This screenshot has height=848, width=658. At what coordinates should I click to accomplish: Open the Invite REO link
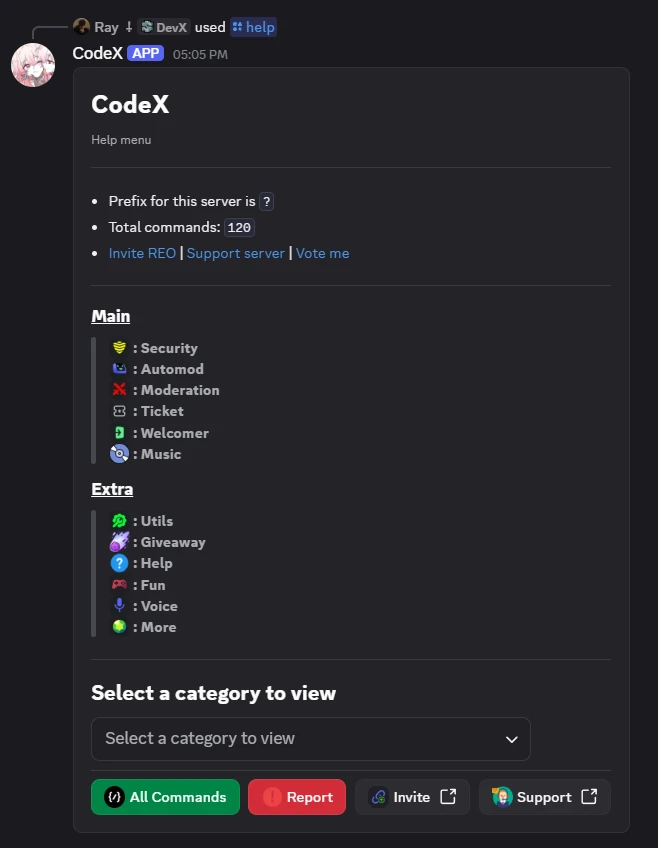(142, 253)
